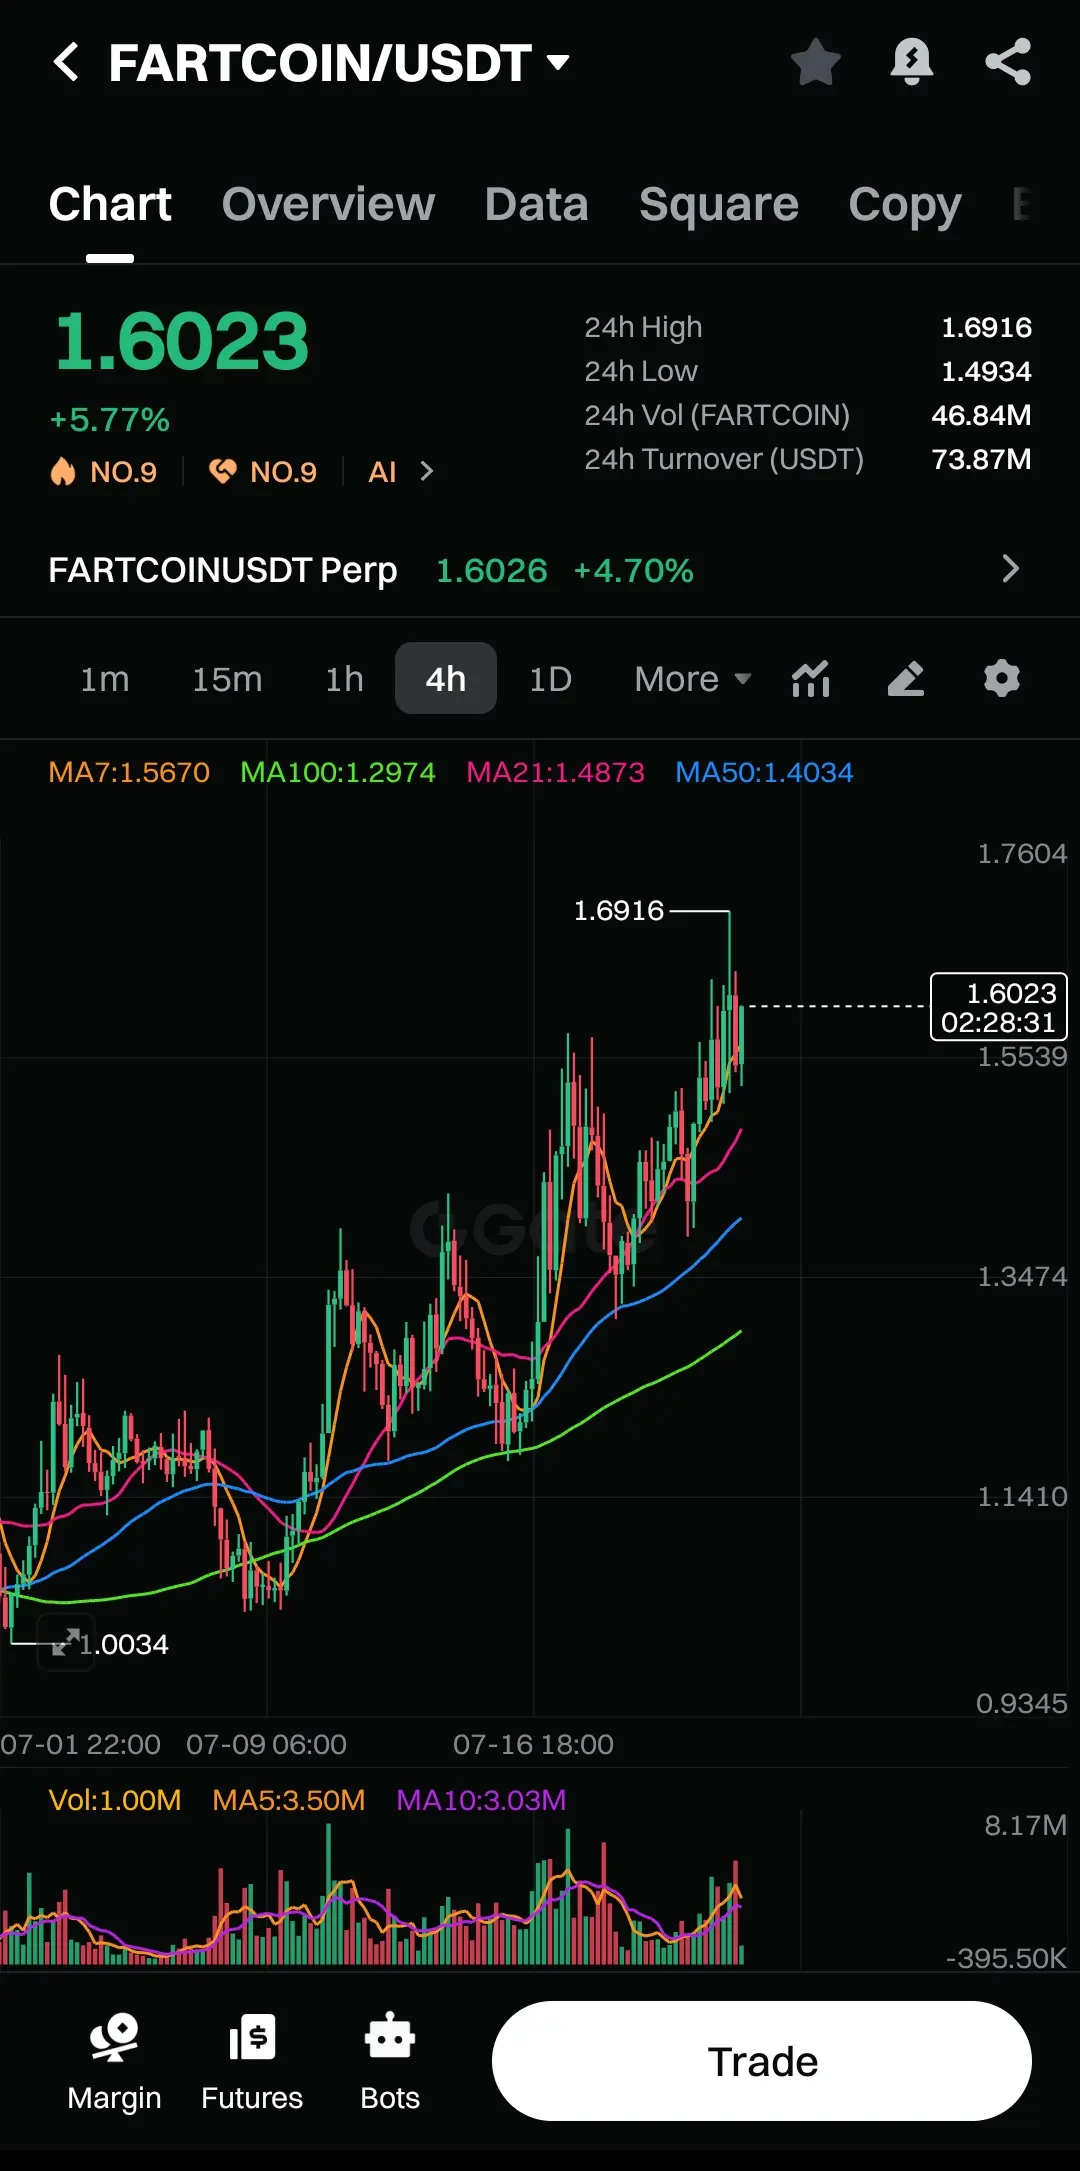The image size is (1080, 2171).
Task: Share the chart using the share icon
Action: (x=1008, y=62)
